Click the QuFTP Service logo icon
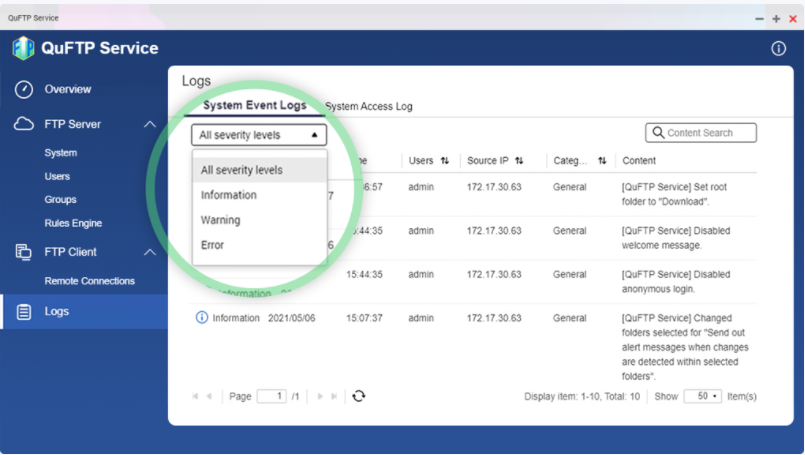The image size is (805, 455). pyautogui.click(x=23, y=48)
